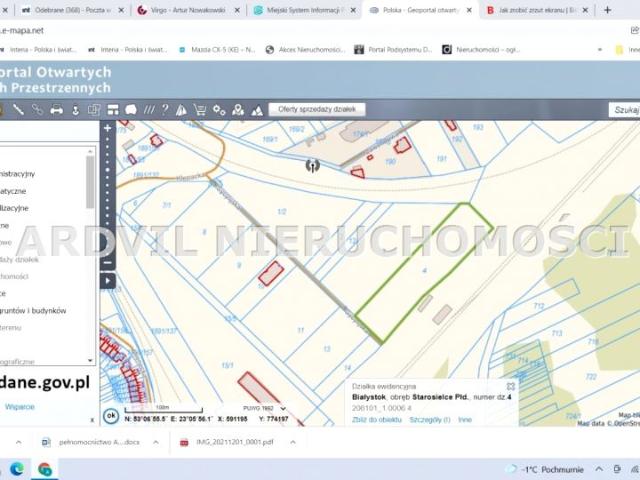Switch to the Odebrane Poczta browser tab
The image size is (640, 480).
click(72, 10)
